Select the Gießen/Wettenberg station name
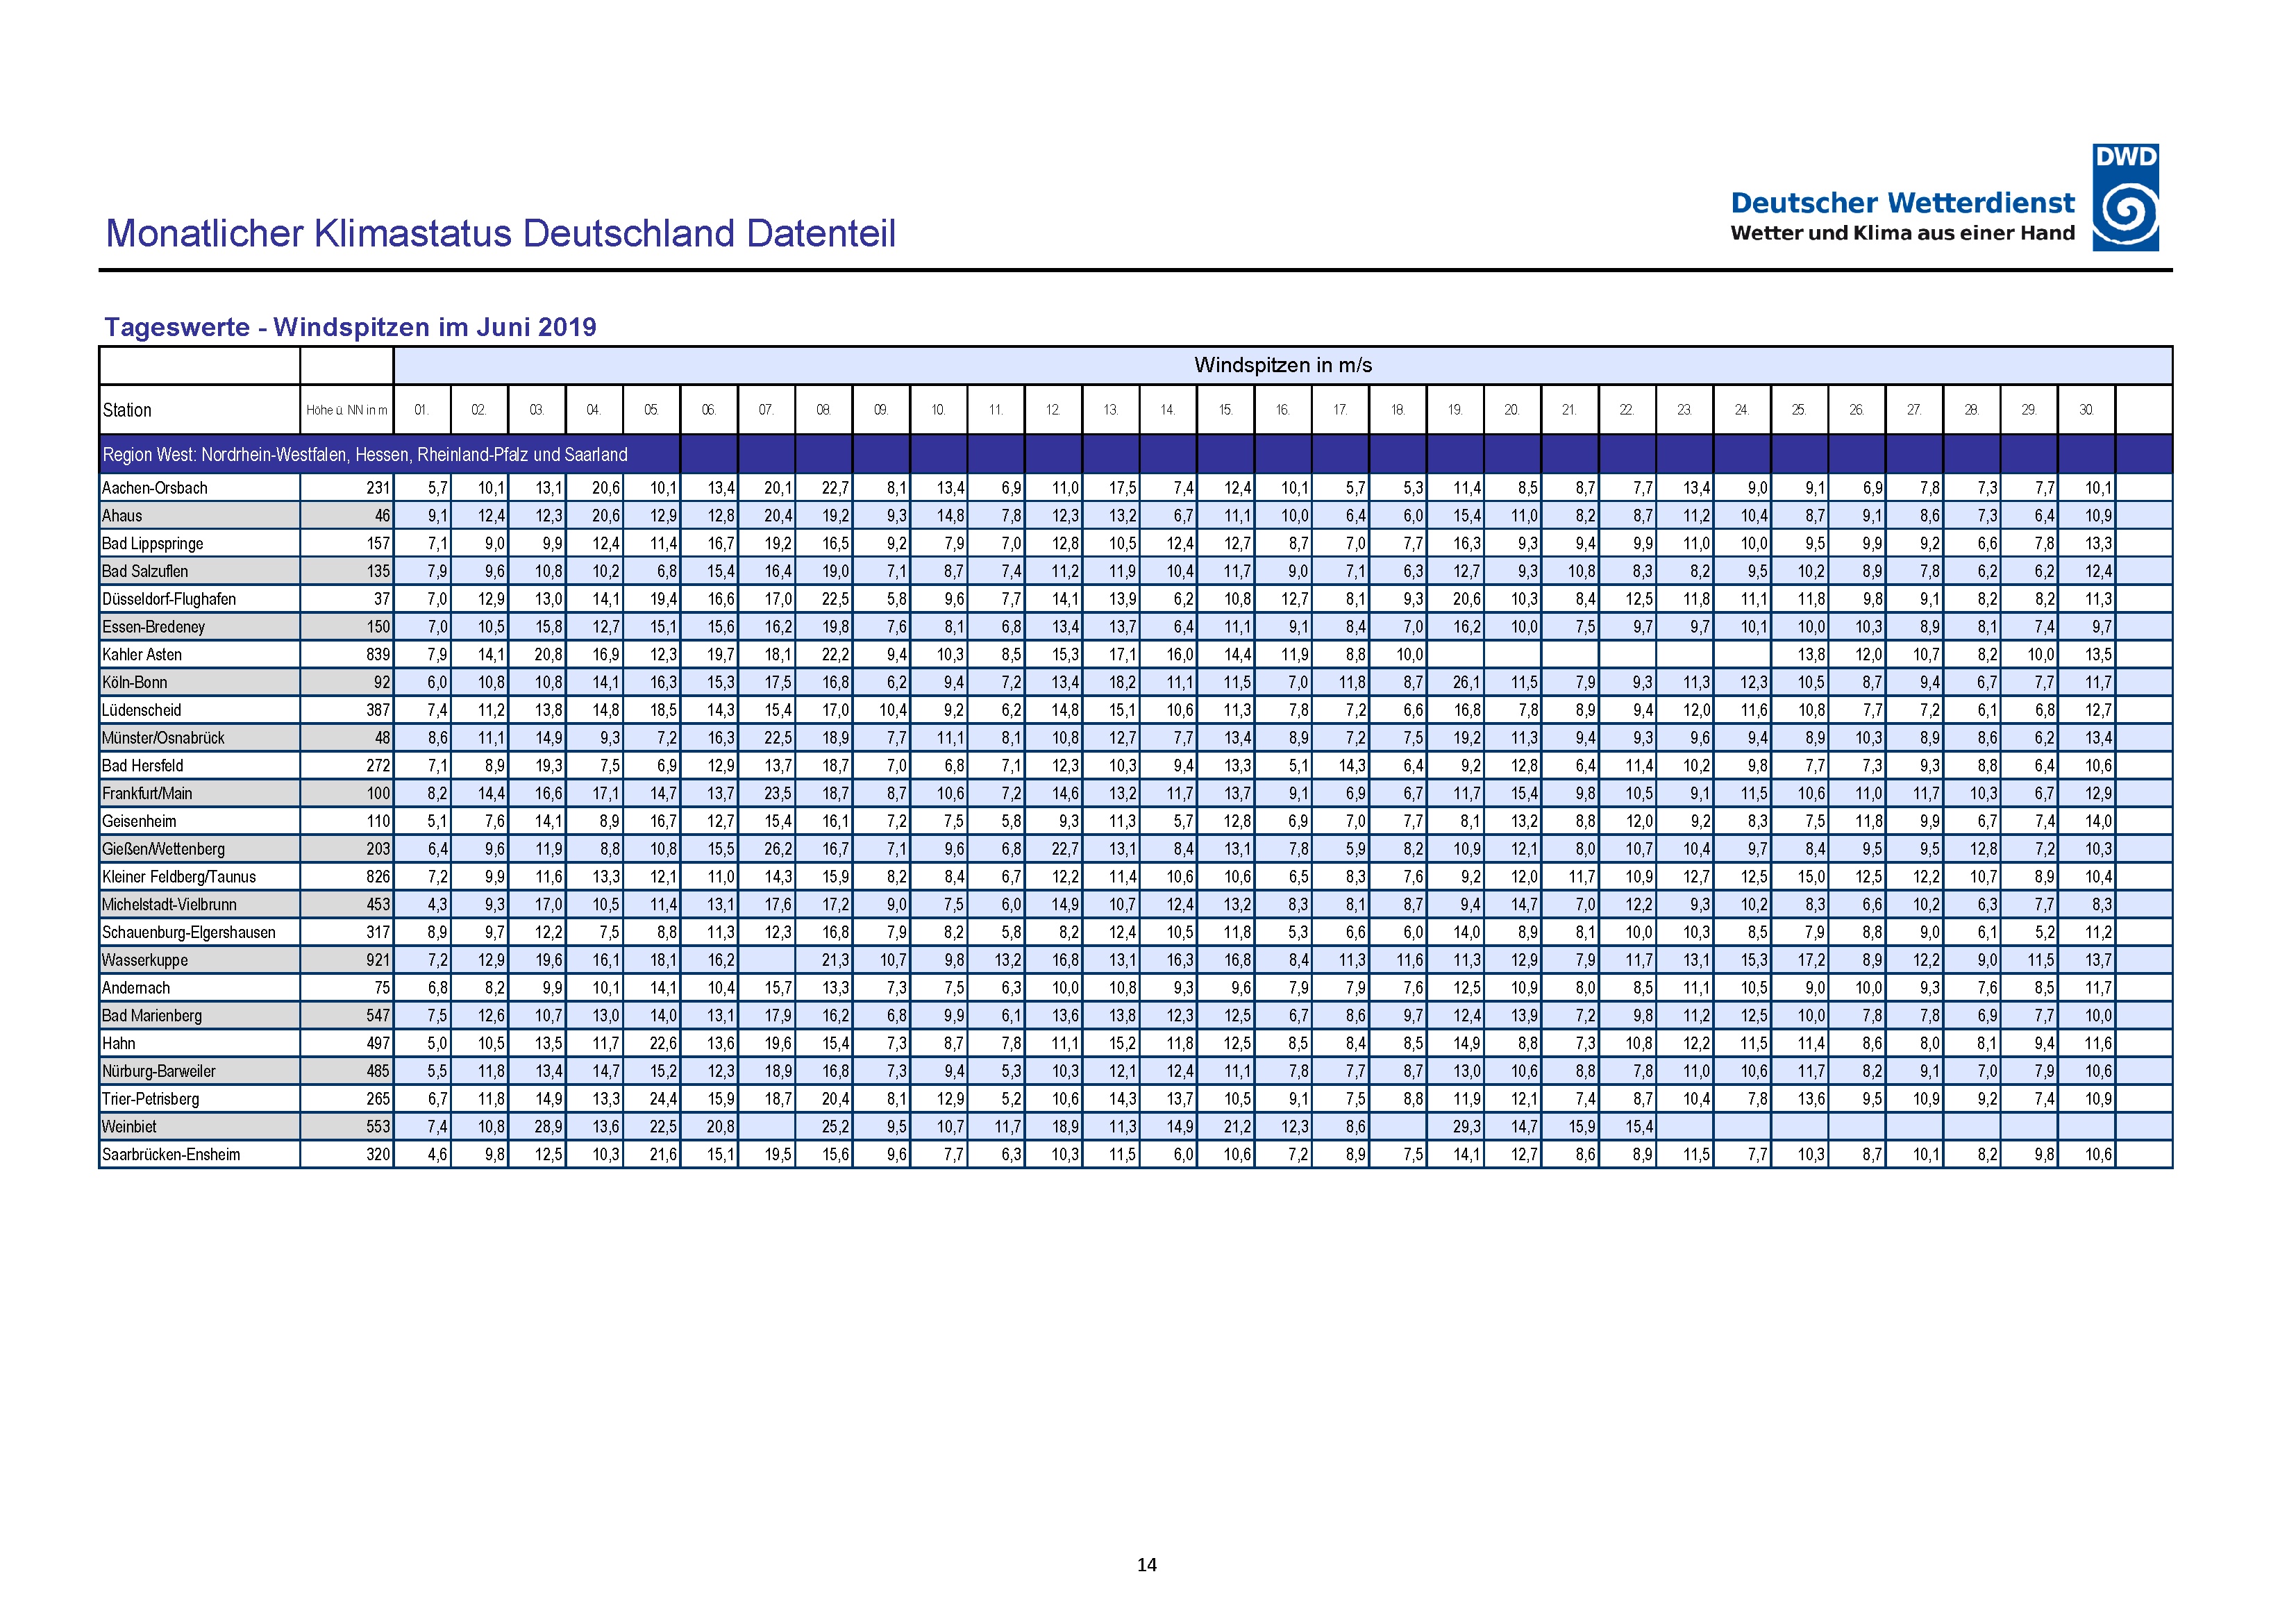Image resolution: width=2296 pixels, height=1624 pixels. (163, 849)
